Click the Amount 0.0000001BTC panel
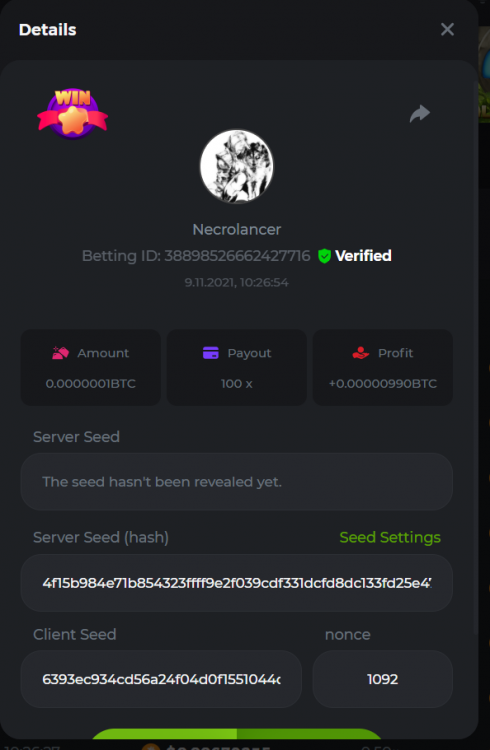 click(90, 367)
